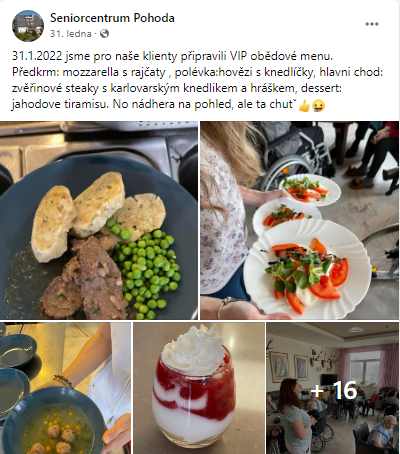The height and width of the screenshot is (454, 400).
Task: Click the front white plate with tomatoes
Action: point(307,272)
